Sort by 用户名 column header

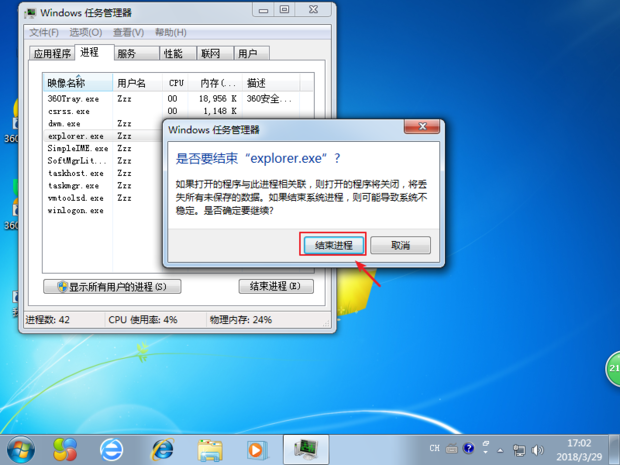138,83
